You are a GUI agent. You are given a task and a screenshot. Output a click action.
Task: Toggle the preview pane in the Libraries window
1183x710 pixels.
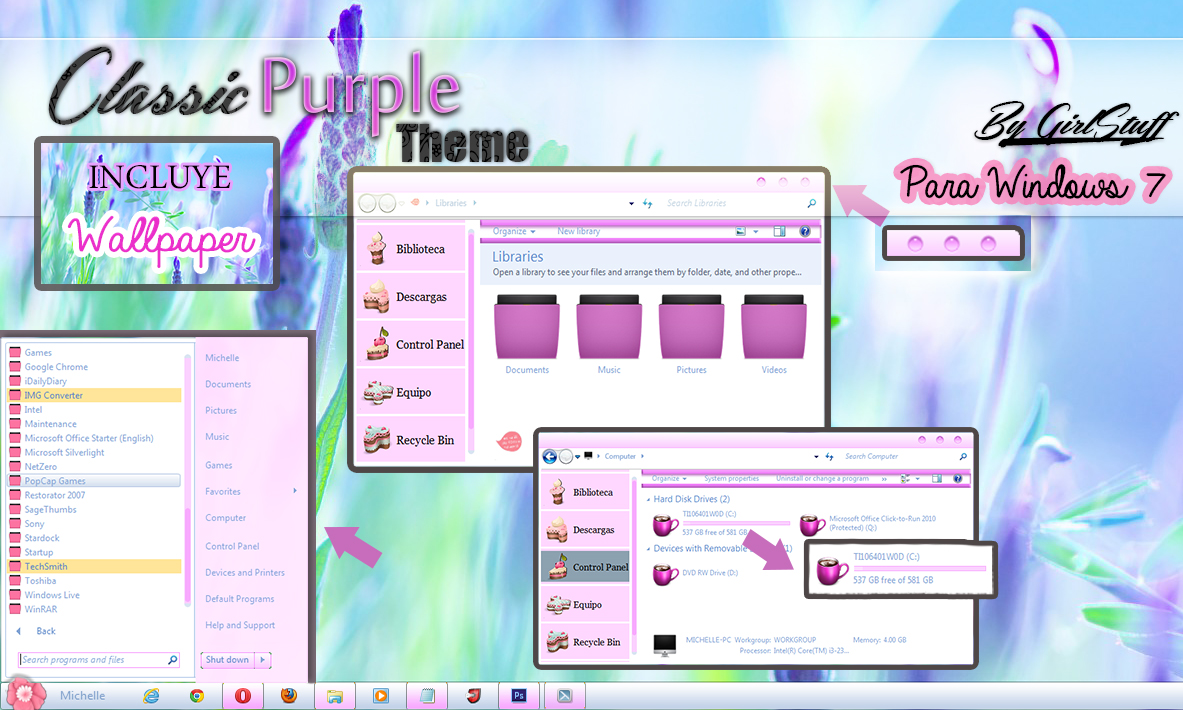779,231
